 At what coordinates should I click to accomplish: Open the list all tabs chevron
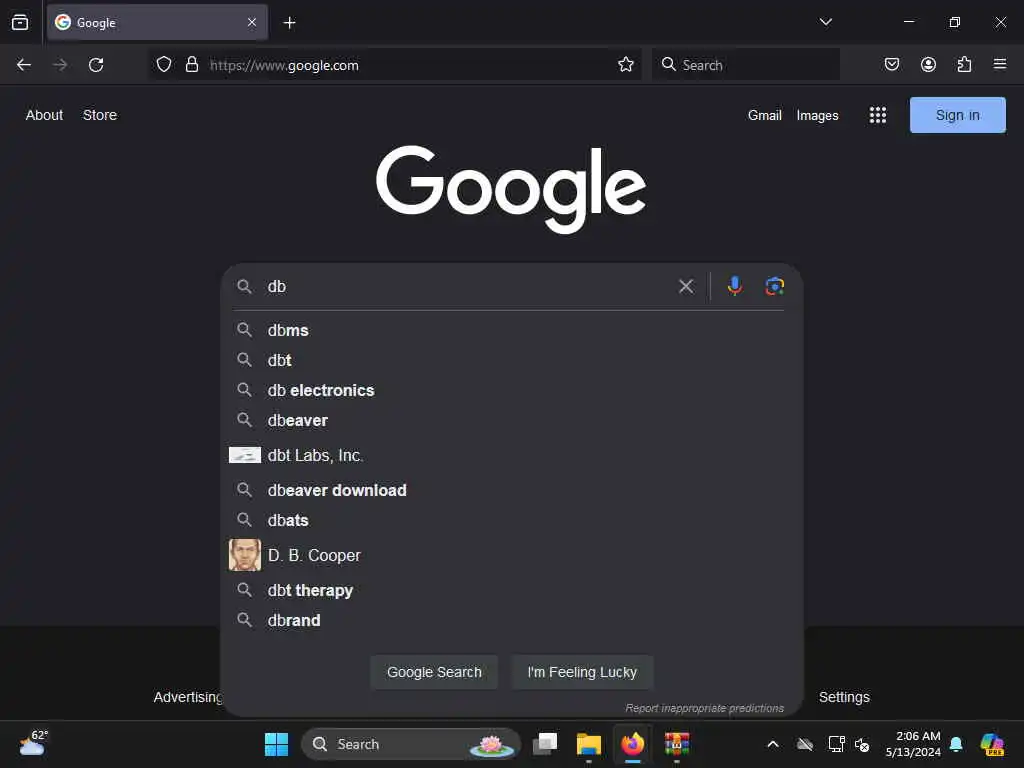pos(825,22)
